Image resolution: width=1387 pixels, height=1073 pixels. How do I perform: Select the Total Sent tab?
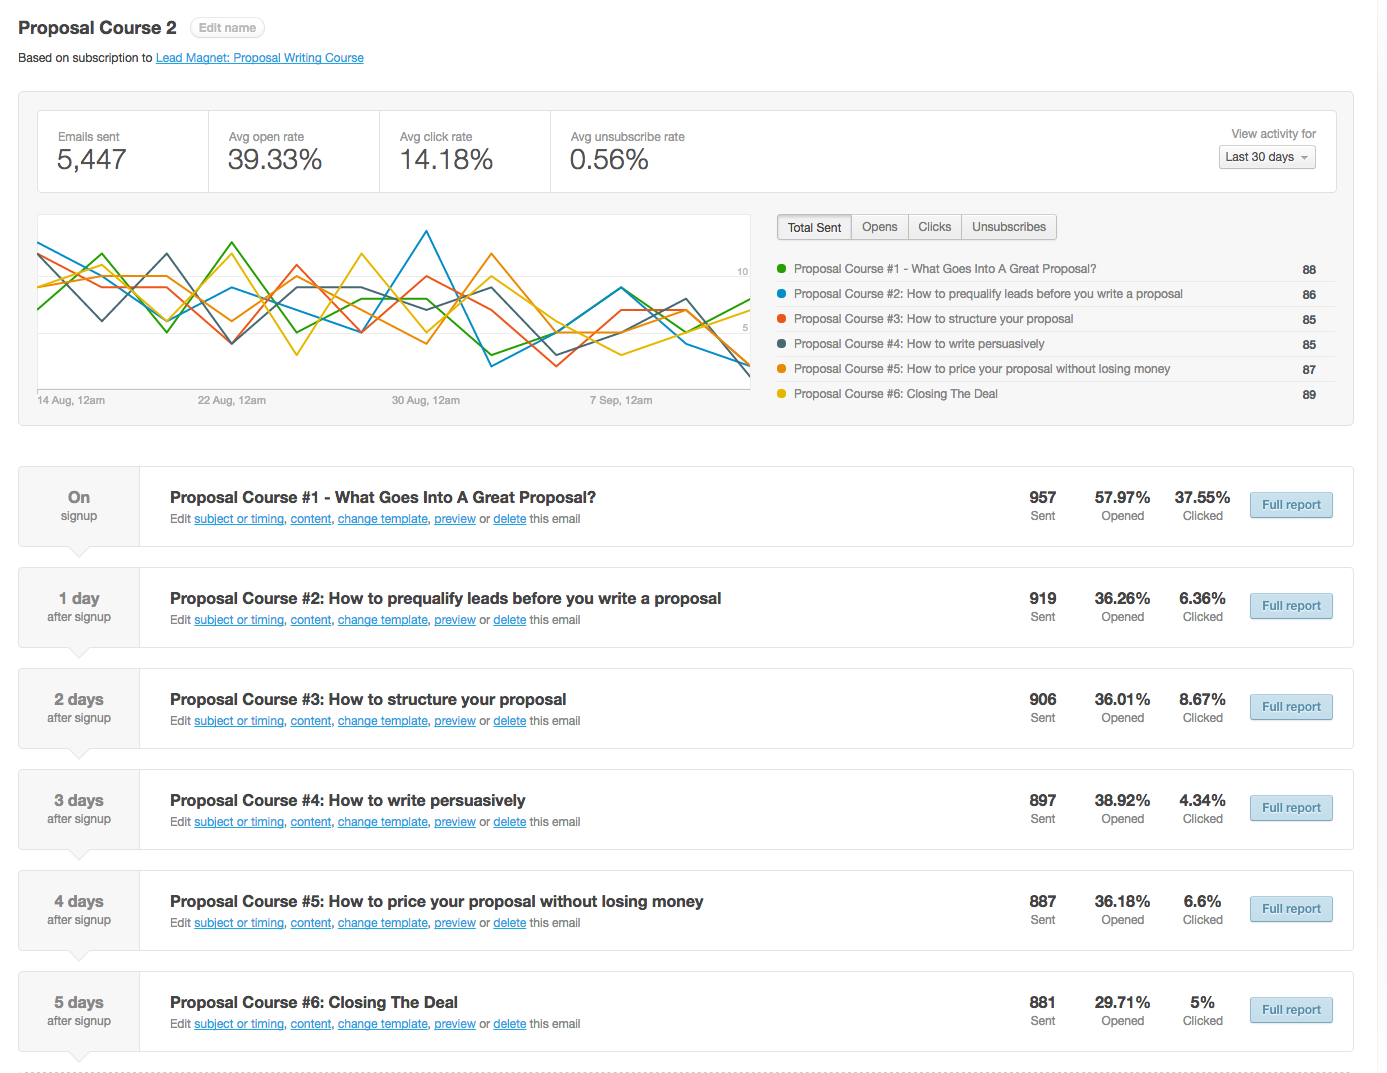click(814, 228)
